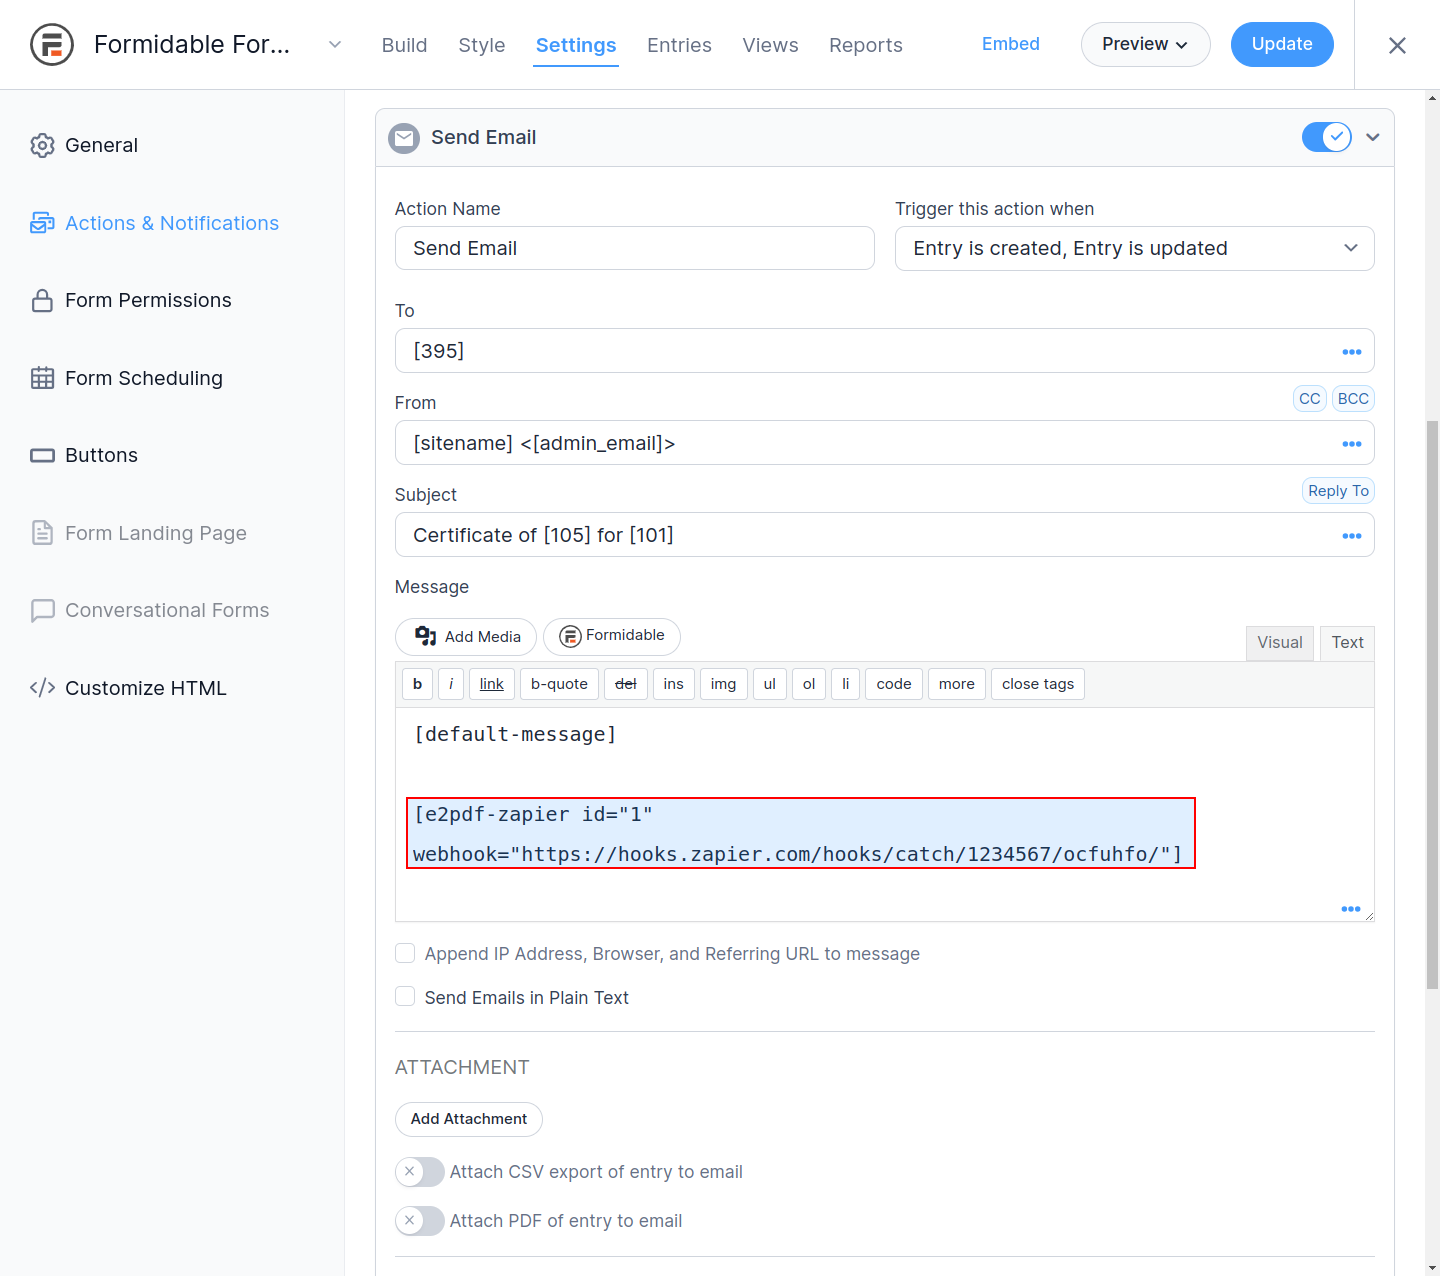
Task: Collapse the Send Email action panel
Action: (x=1373, y=137)
